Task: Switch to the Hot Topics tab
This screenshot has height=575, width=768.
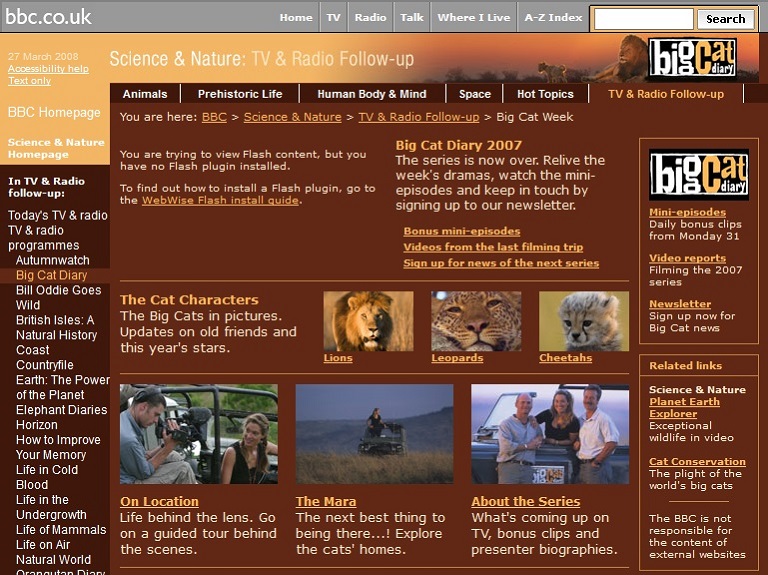Action: (545, 94)
